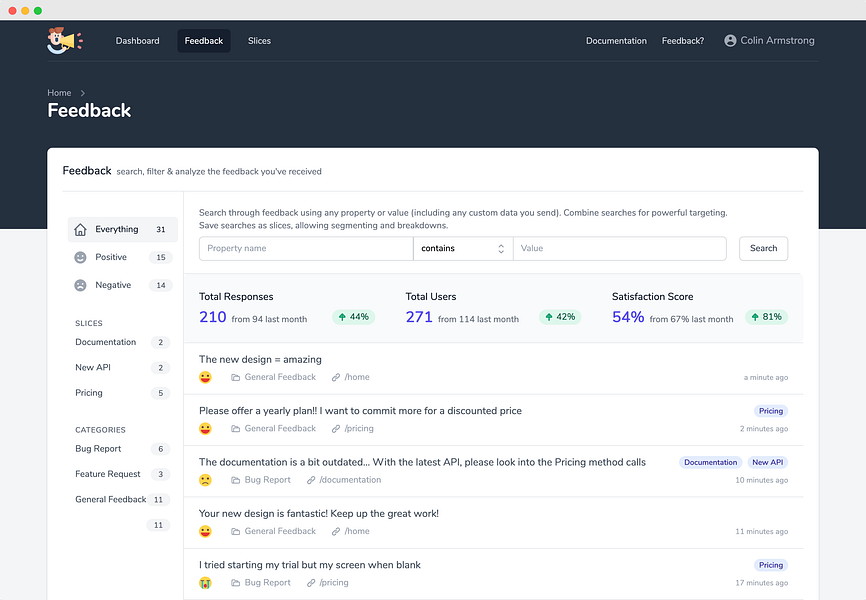Viewport: 866px width, 600px height.
Task: Click the Value input field
Action: coord(619,248)
